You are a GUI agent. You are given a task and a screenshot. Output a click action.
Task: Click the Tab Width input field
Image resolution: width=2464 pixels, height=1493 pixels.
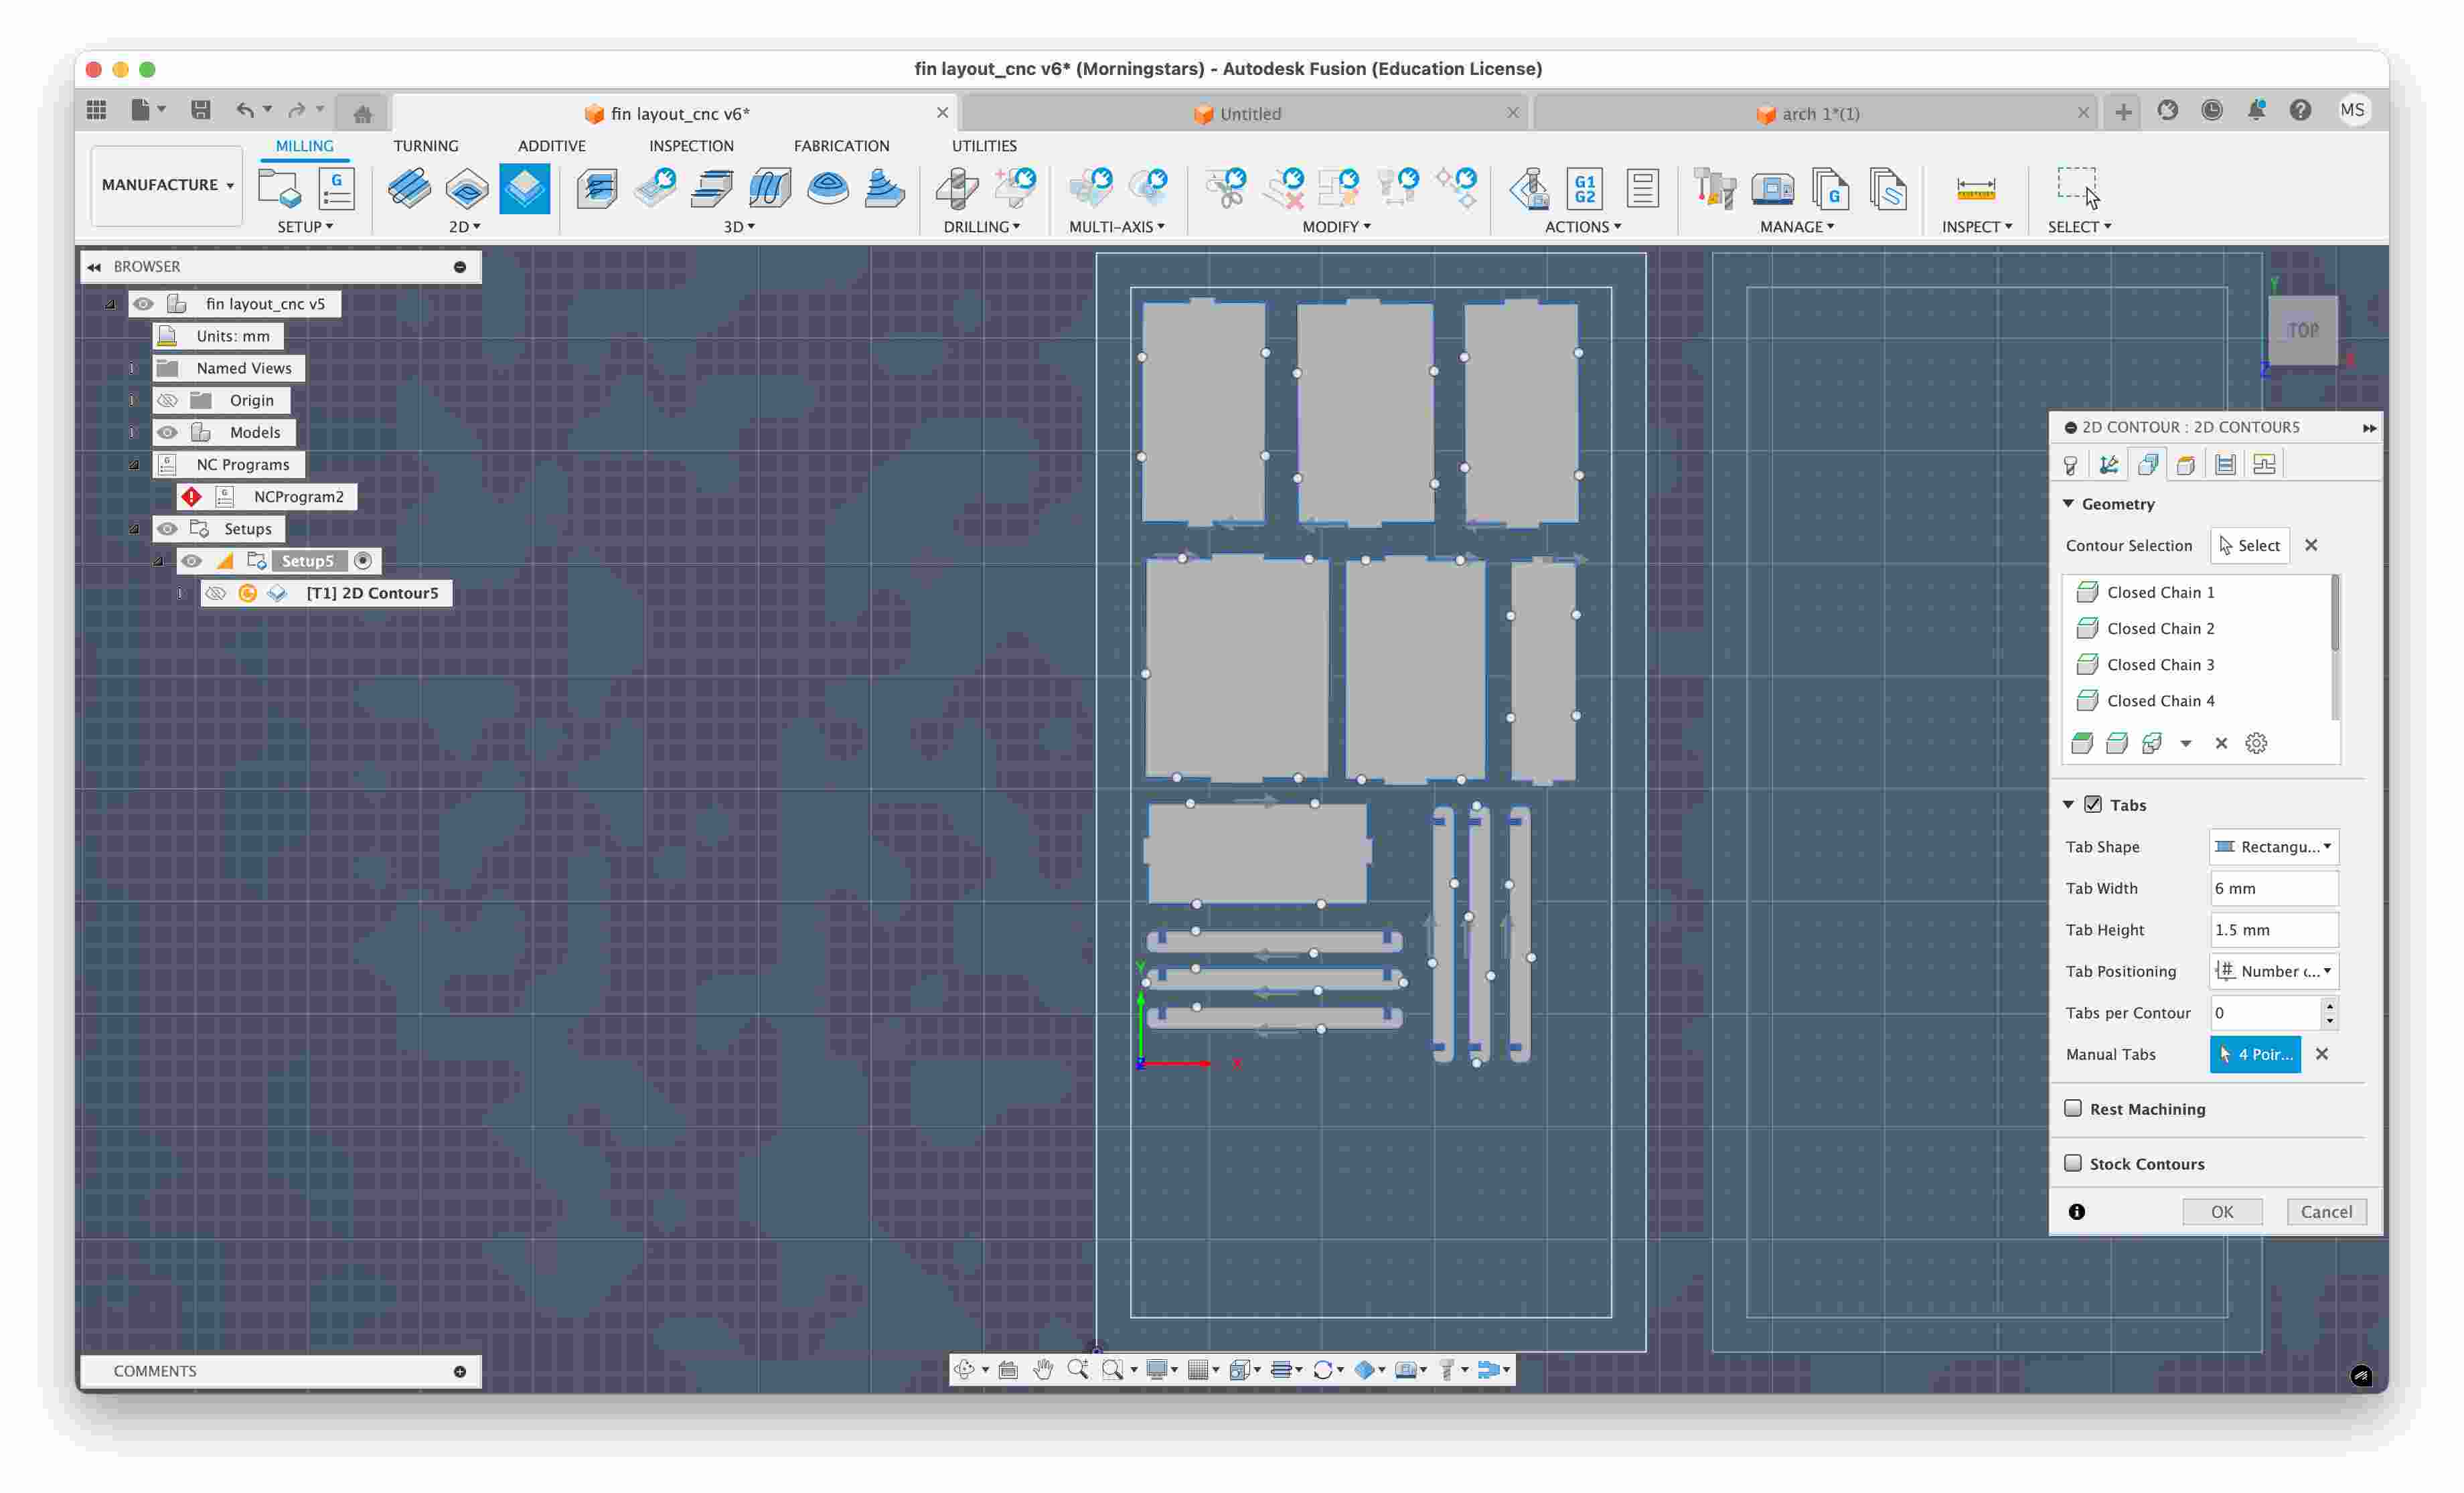[x=2273, y=888]
